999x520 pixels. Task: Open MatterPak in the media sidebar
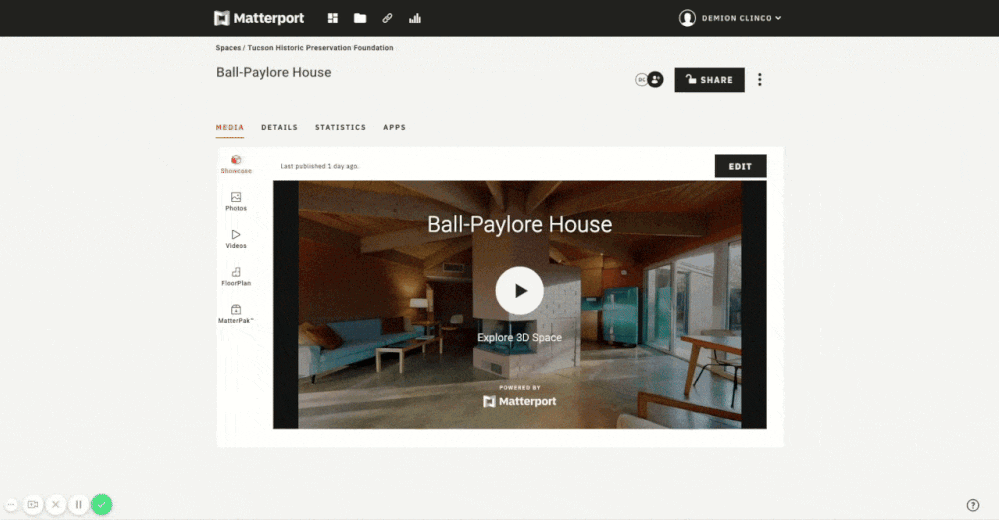236,314
